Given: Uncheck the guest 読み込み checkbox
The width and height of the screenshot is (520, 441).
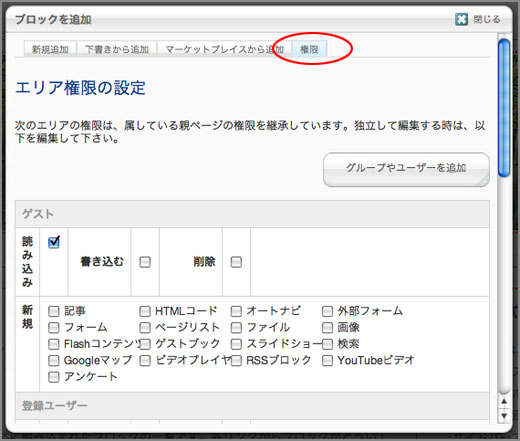Looking at the screenshot, I should 54,242.
